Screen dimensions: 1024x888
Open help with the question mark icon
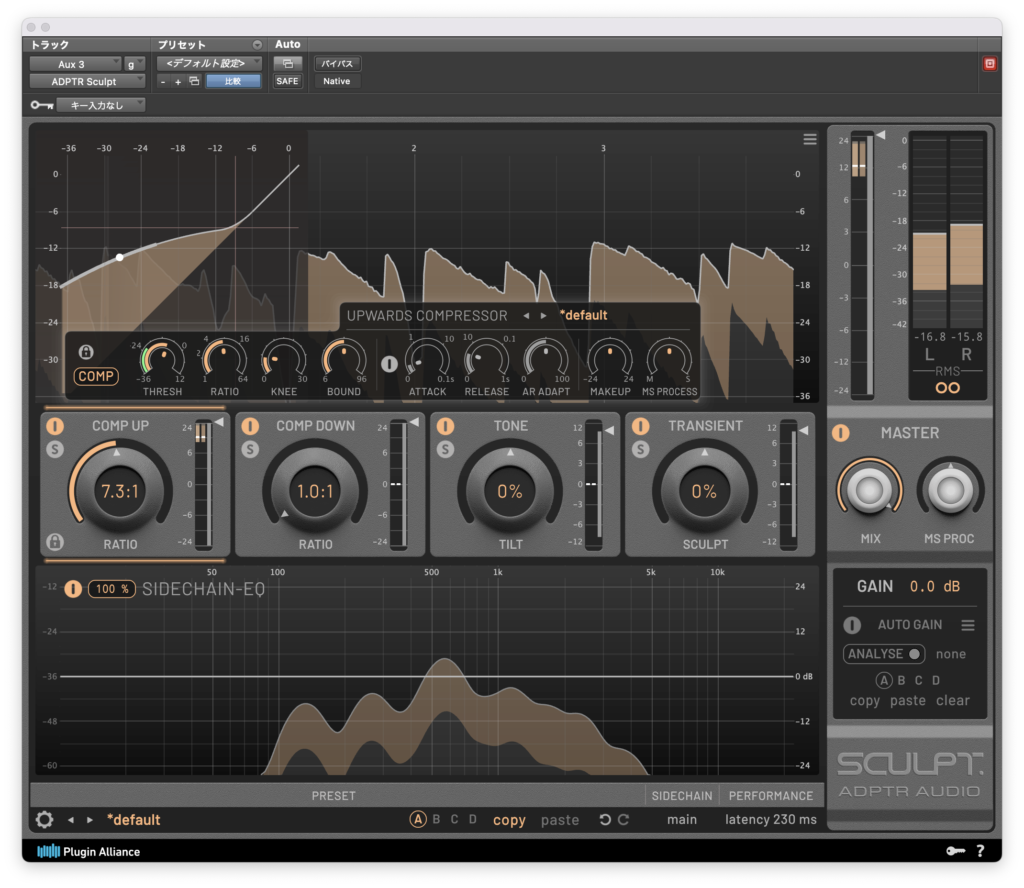(980, 851)
